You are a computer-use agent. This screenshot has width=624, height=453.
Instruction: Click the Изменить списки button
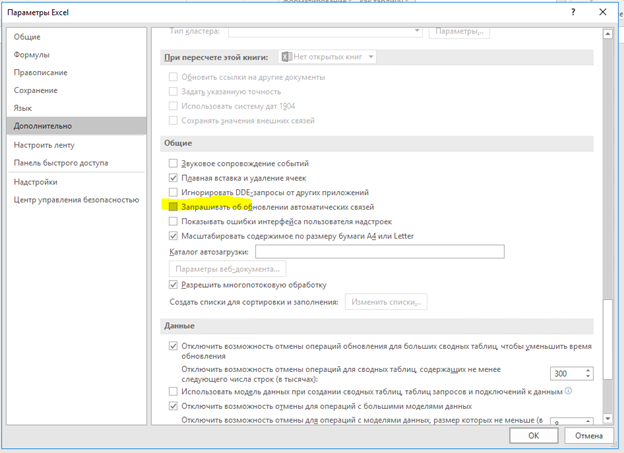coord(386,302)
